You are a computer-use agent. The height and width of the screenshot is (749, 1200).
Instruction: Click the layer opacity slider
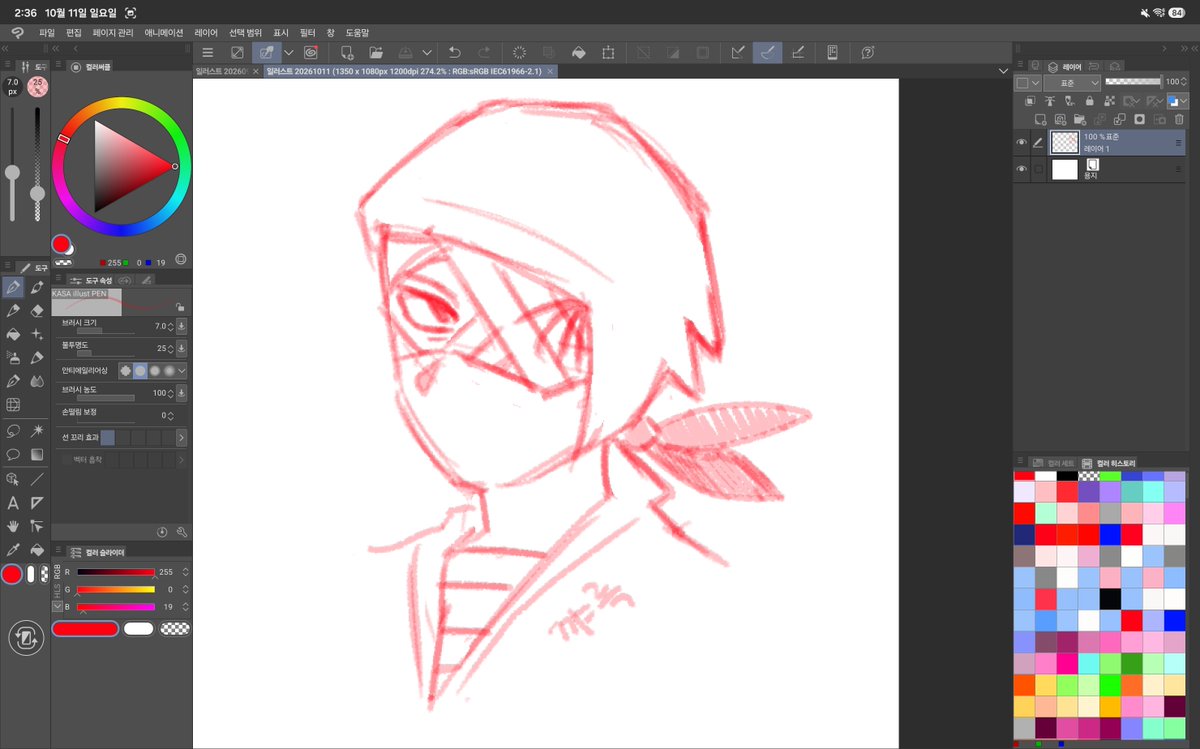[1132, 82]
